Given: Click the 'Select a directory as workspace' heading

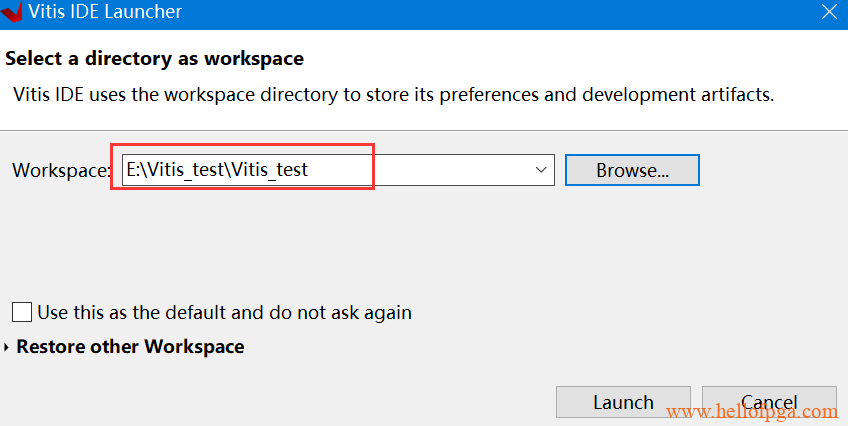Looking at the screenshot, I should [x=155, y=58].
